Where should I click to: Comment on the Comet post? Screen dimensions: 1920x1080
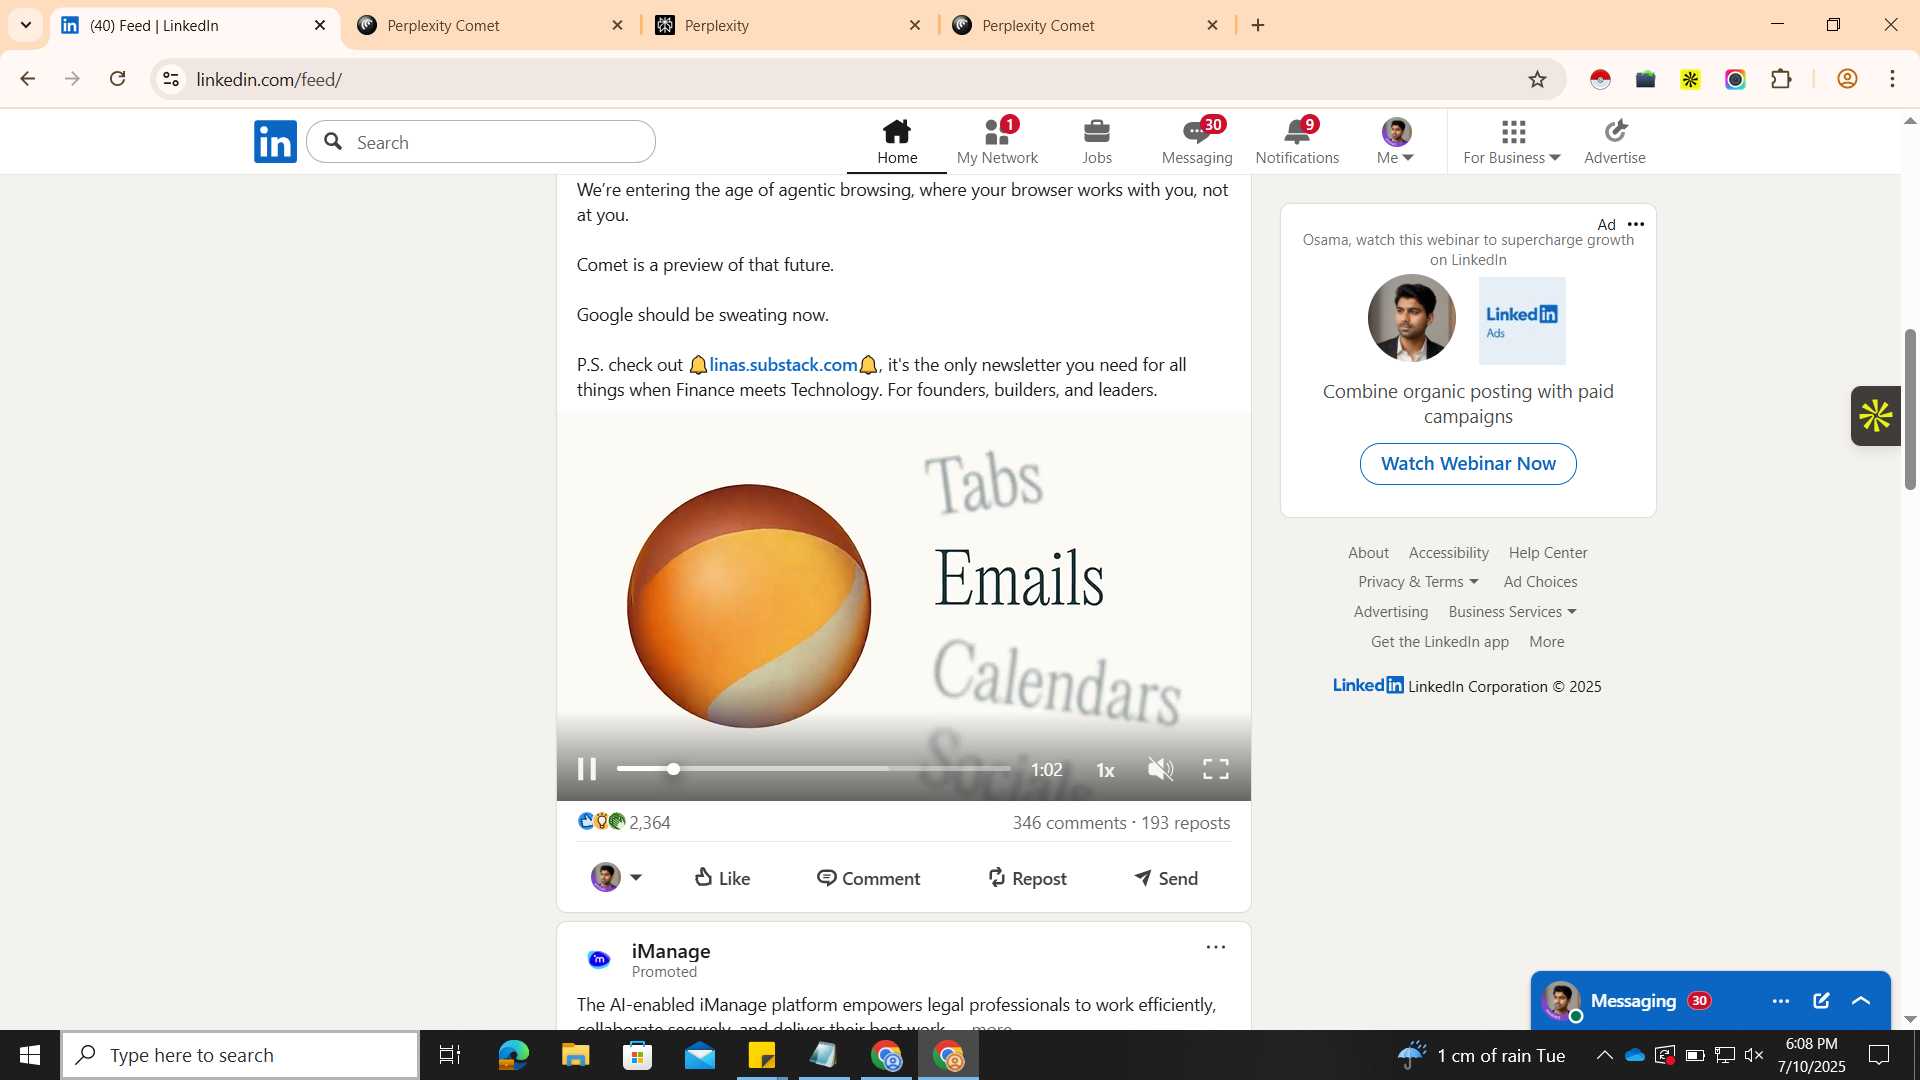click(868, 878)
